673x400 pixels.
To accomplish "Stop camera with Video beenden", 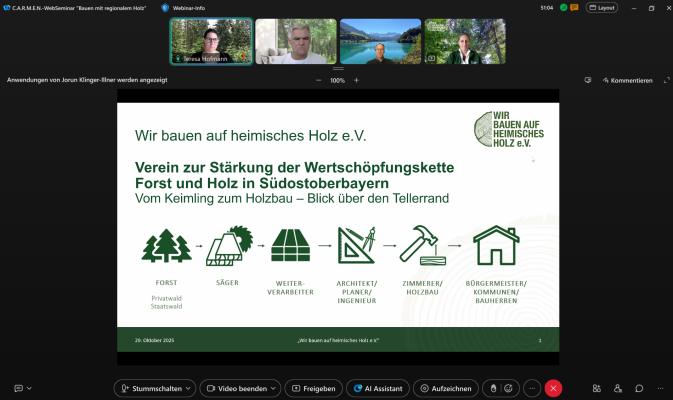I will click(240, 388).
